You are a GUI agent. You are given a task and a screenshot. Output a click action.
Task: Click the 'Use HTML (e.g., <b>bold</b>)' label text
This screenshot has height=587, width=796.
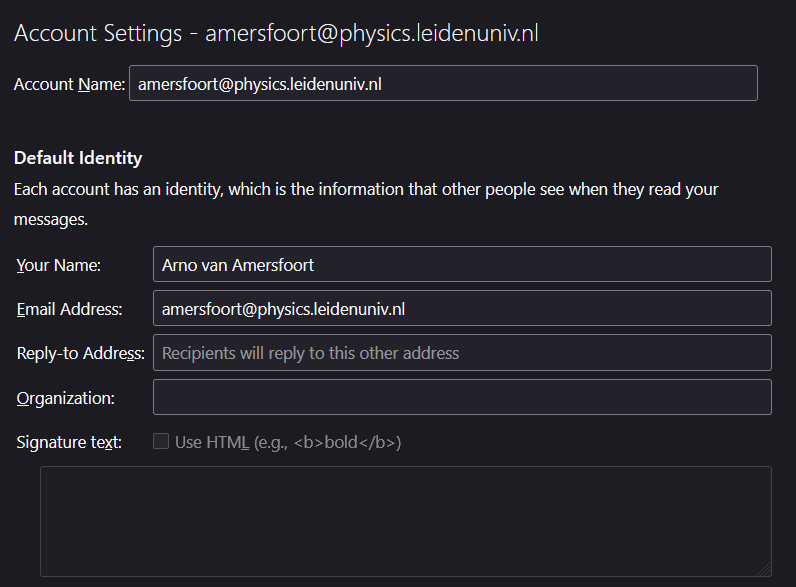tap(288, 442)
